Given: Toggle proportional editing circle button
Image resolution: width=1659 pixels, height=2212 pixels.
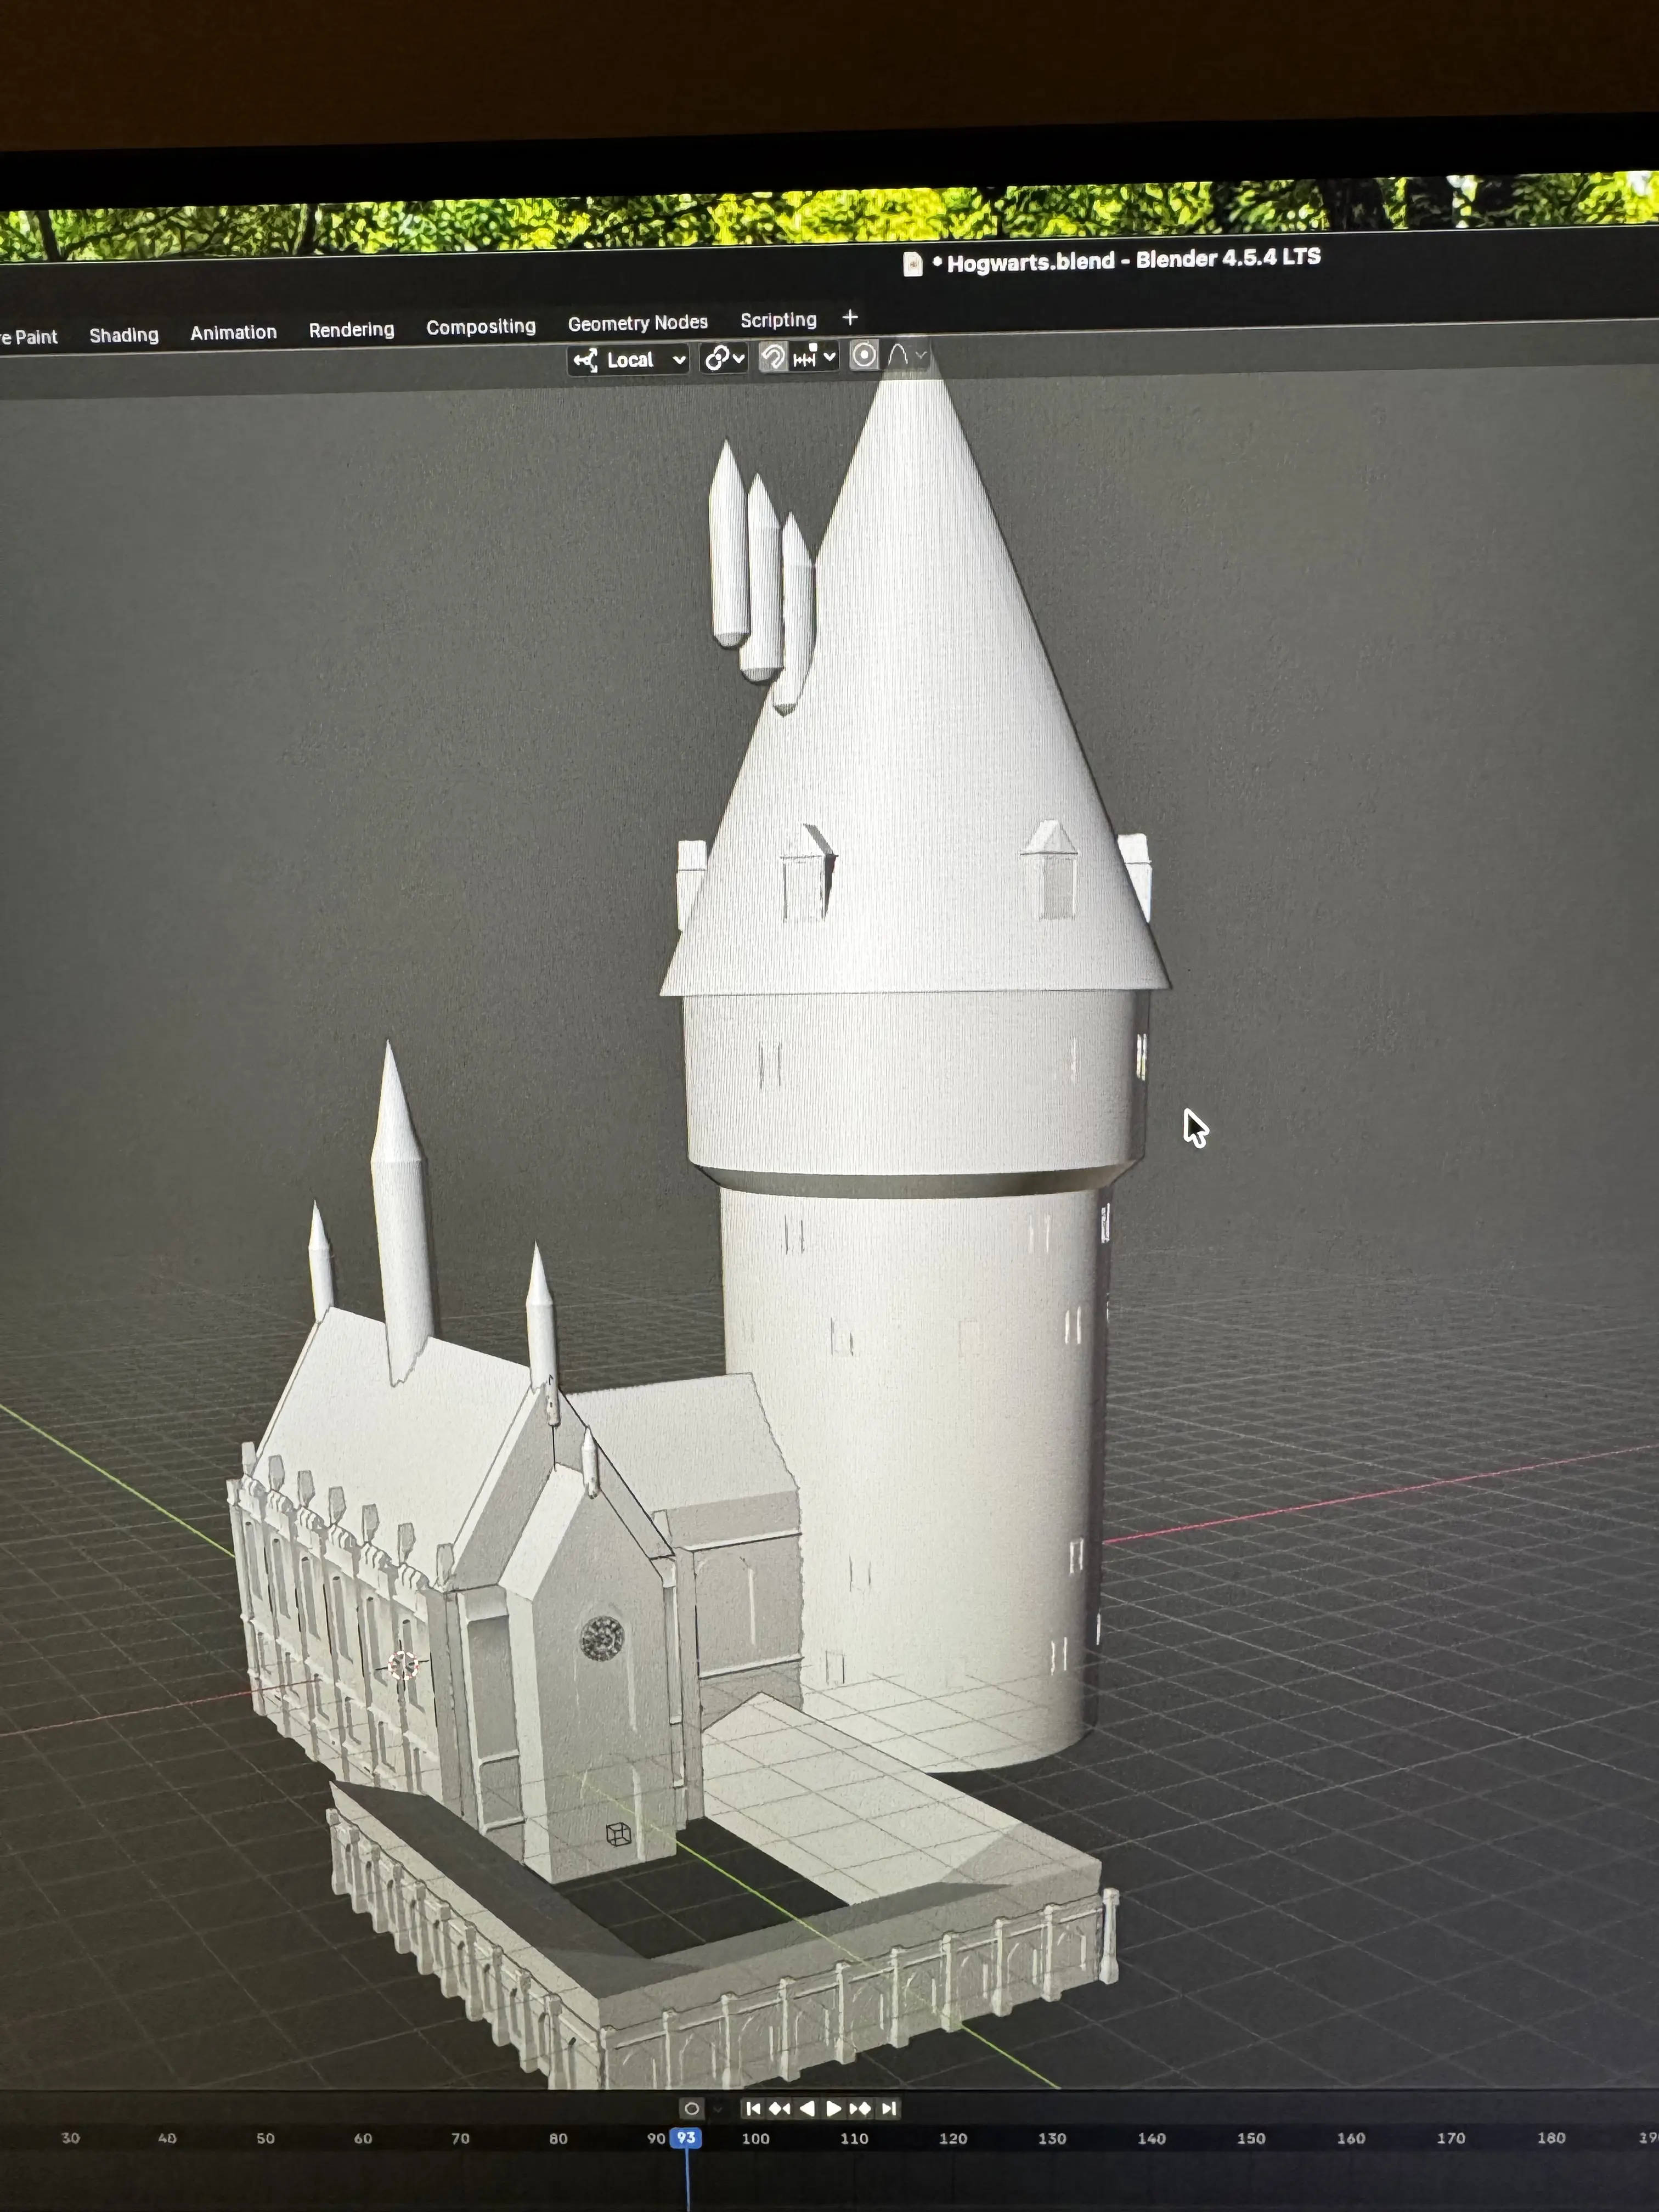Looking at the screenshot, I should (864, 356).
